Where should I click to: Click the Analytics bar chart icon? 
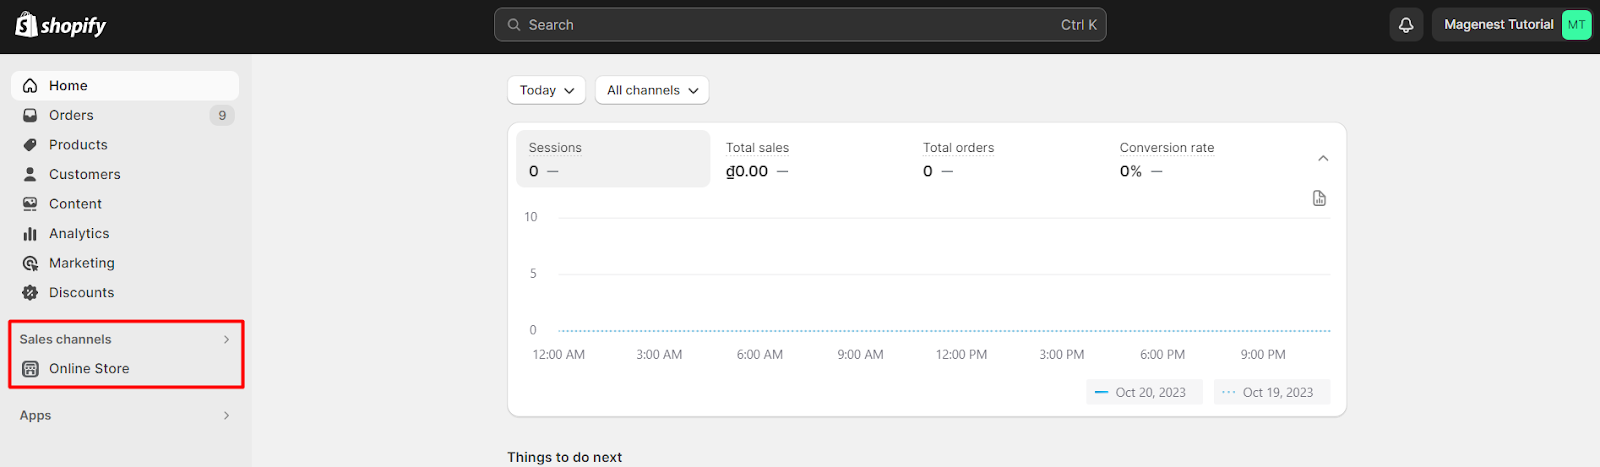tap(30, 233)
